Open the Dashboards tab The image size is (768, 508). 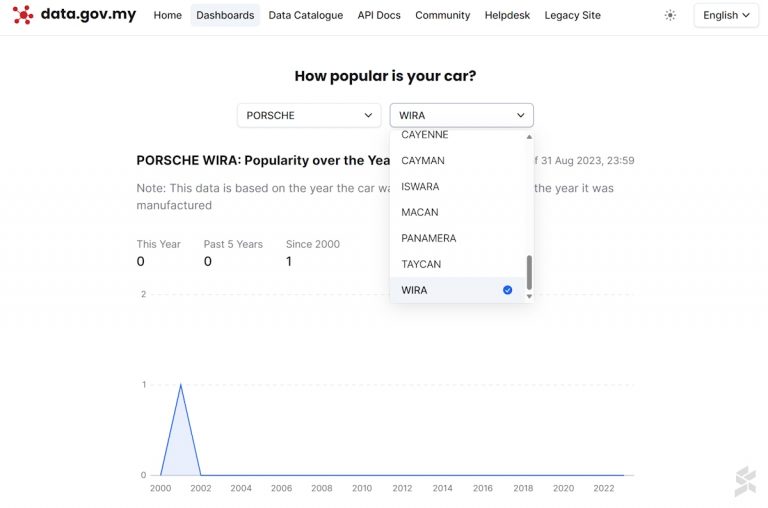225,16
